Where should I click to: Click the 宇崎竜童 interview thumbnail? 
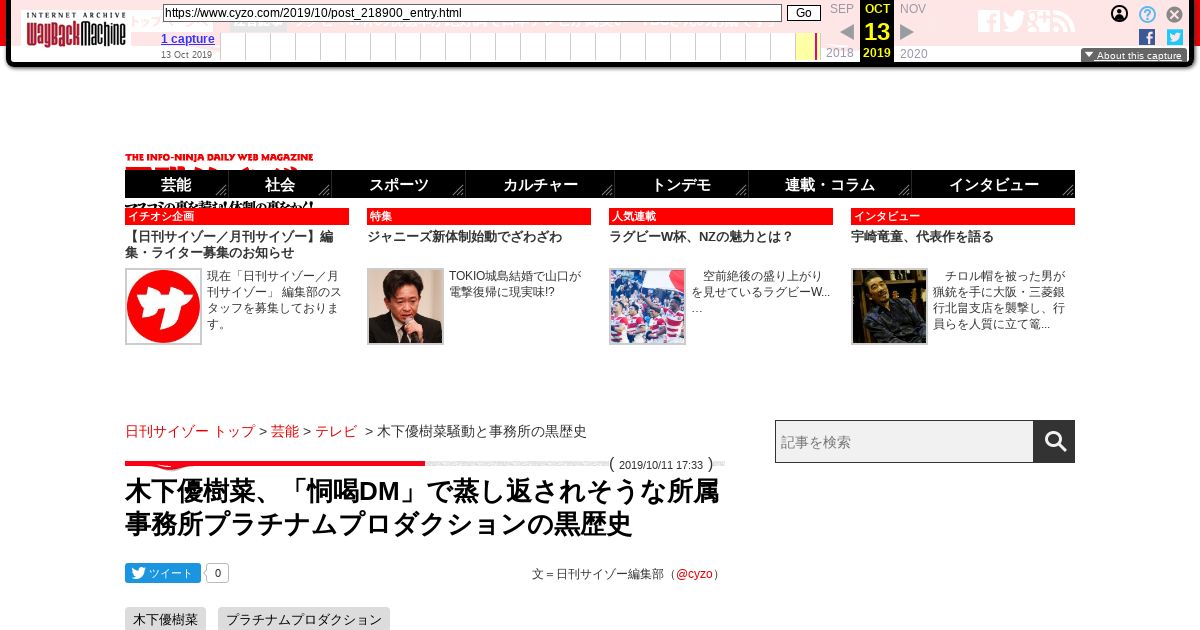click(x=889, y=306)
